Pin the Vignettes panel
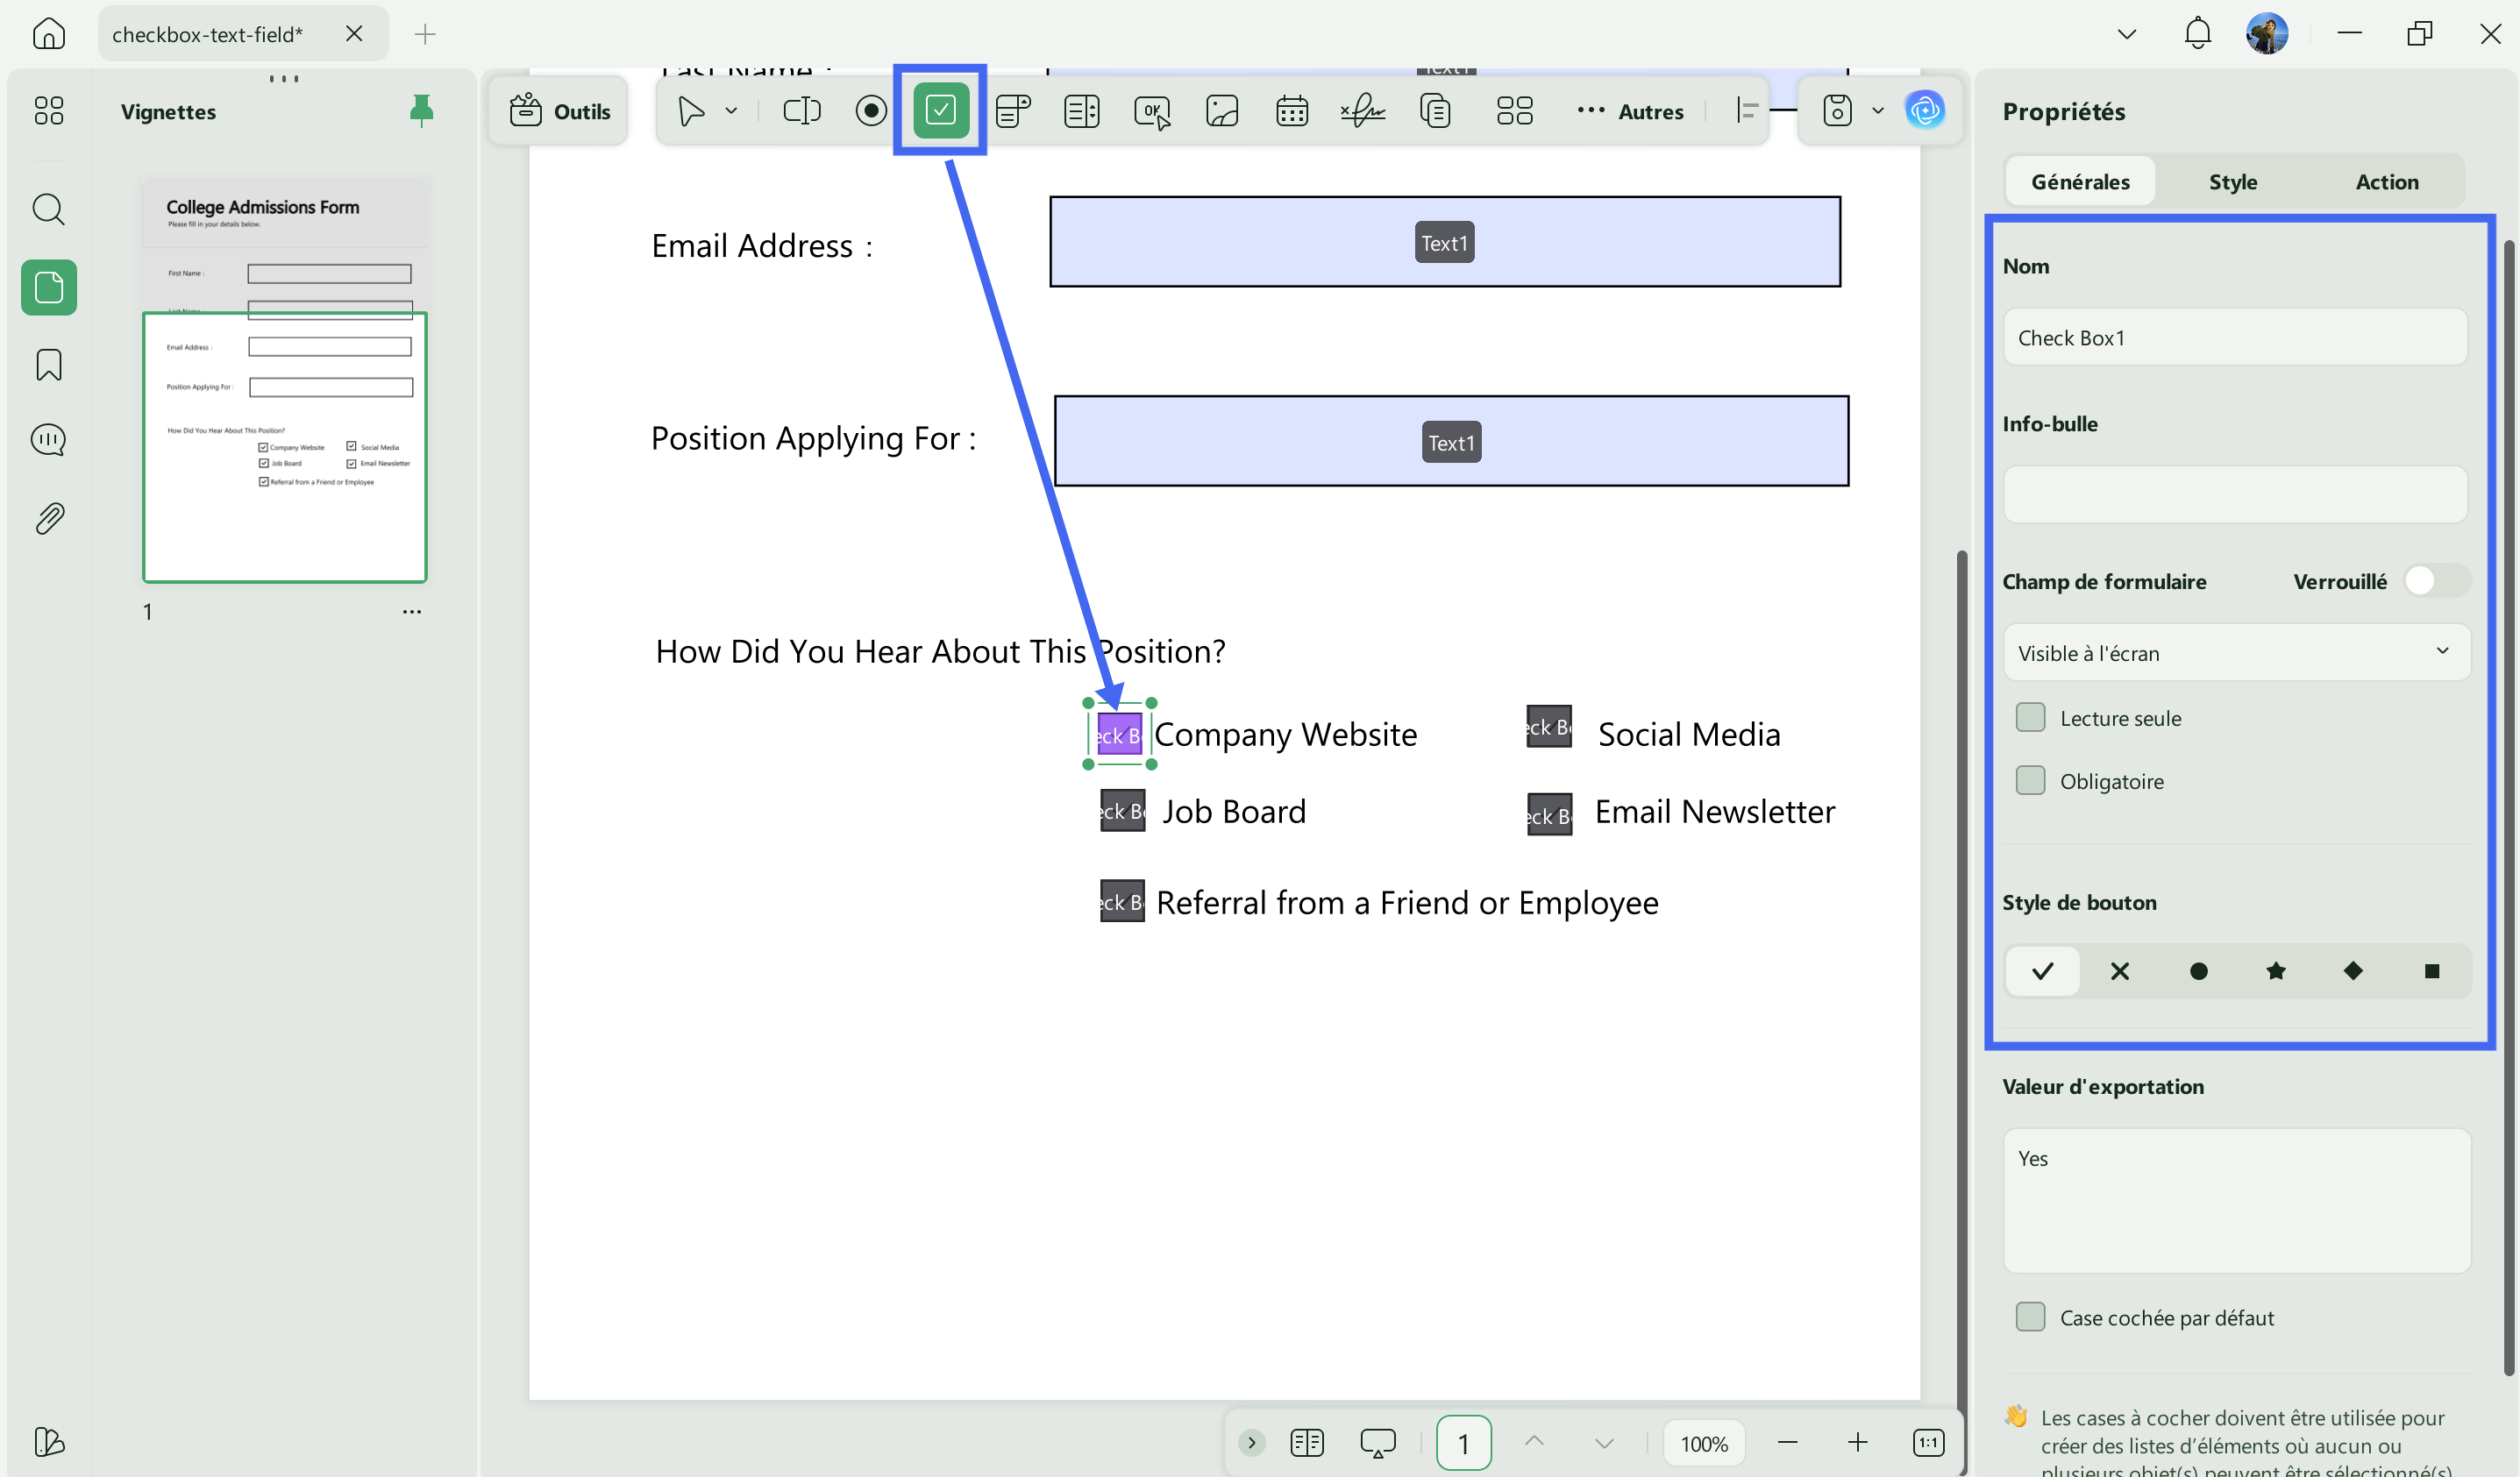 (421, 110)
